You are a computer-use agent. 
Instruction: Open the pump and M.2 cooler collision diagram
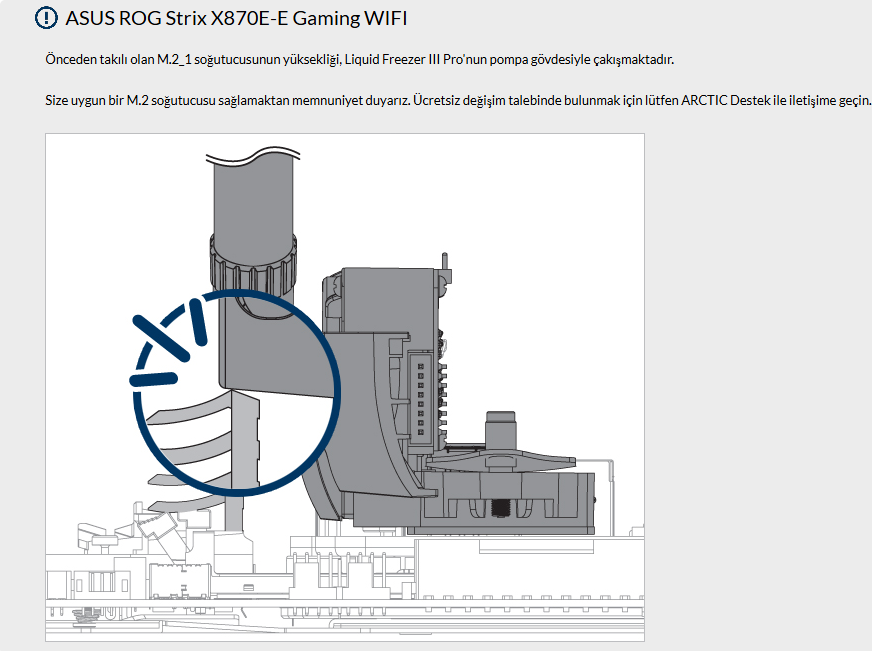[x=345, y=387]
